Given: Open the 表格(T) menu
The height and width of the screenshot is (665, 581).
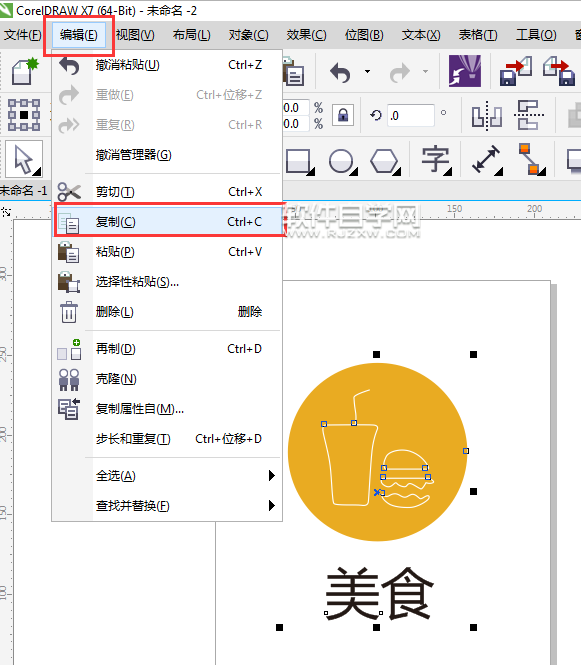Looking at the screenshot, I should [478, 35].
